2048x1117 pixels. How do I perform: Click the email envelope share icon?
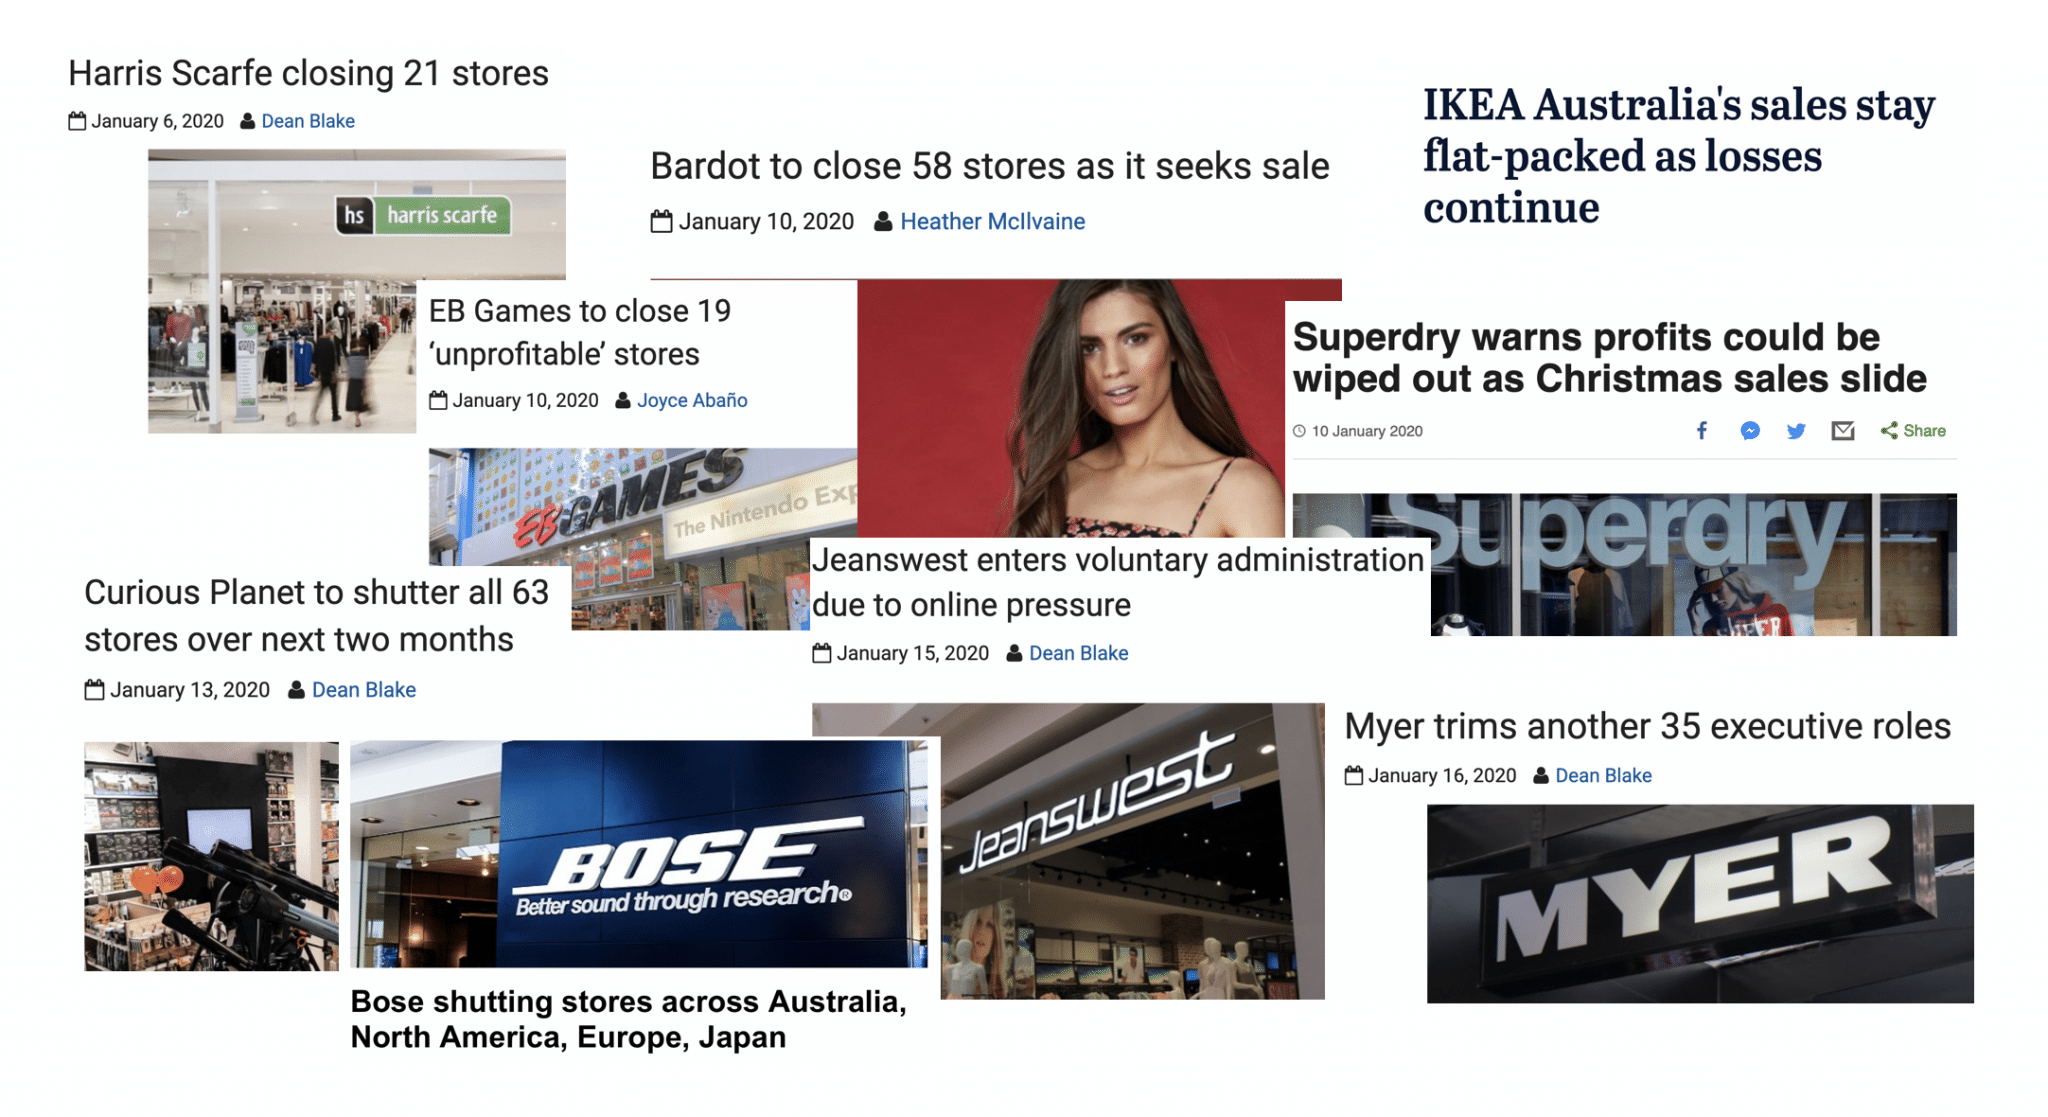1843,431
